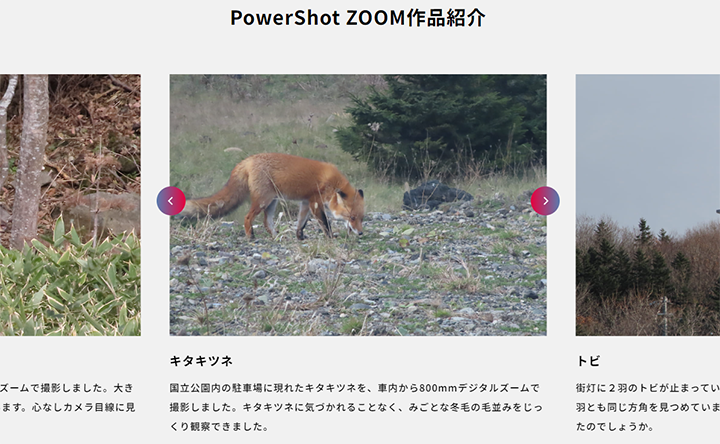Click the tree trunk in the left photo

pos(31,158)
